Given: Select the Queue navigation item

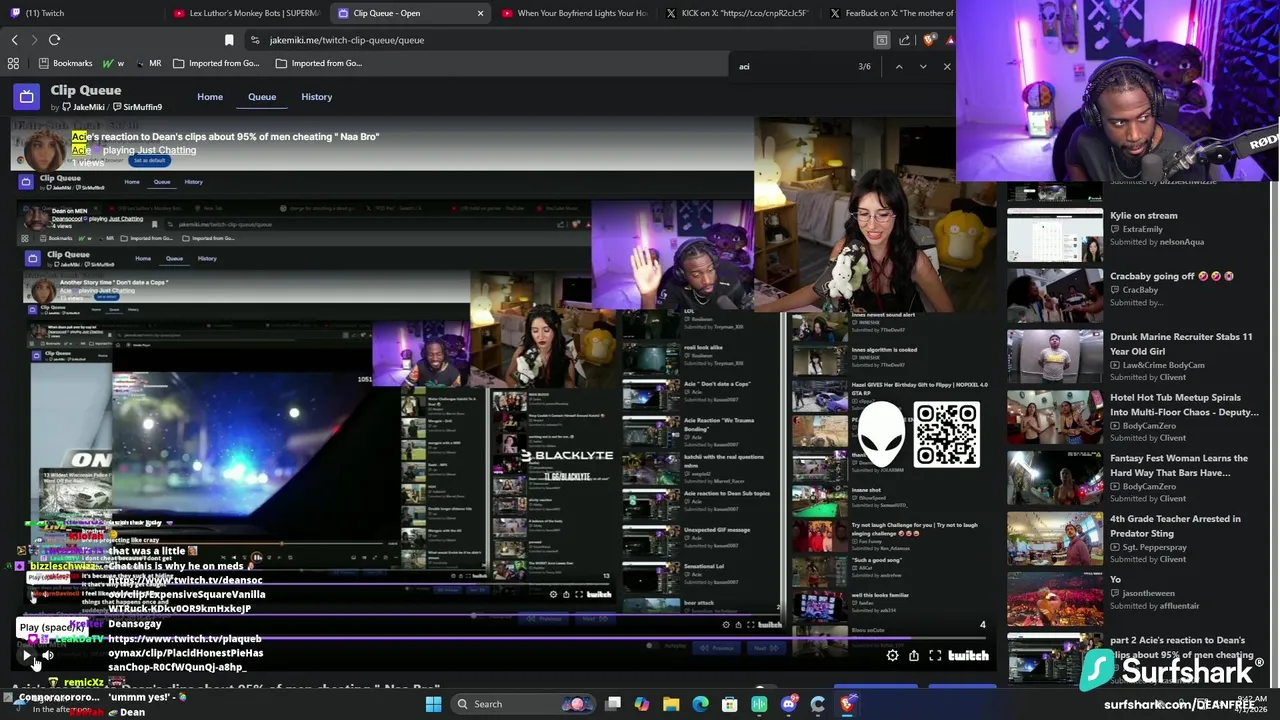Looking at the screenshot, I should [x=262, y=97].
